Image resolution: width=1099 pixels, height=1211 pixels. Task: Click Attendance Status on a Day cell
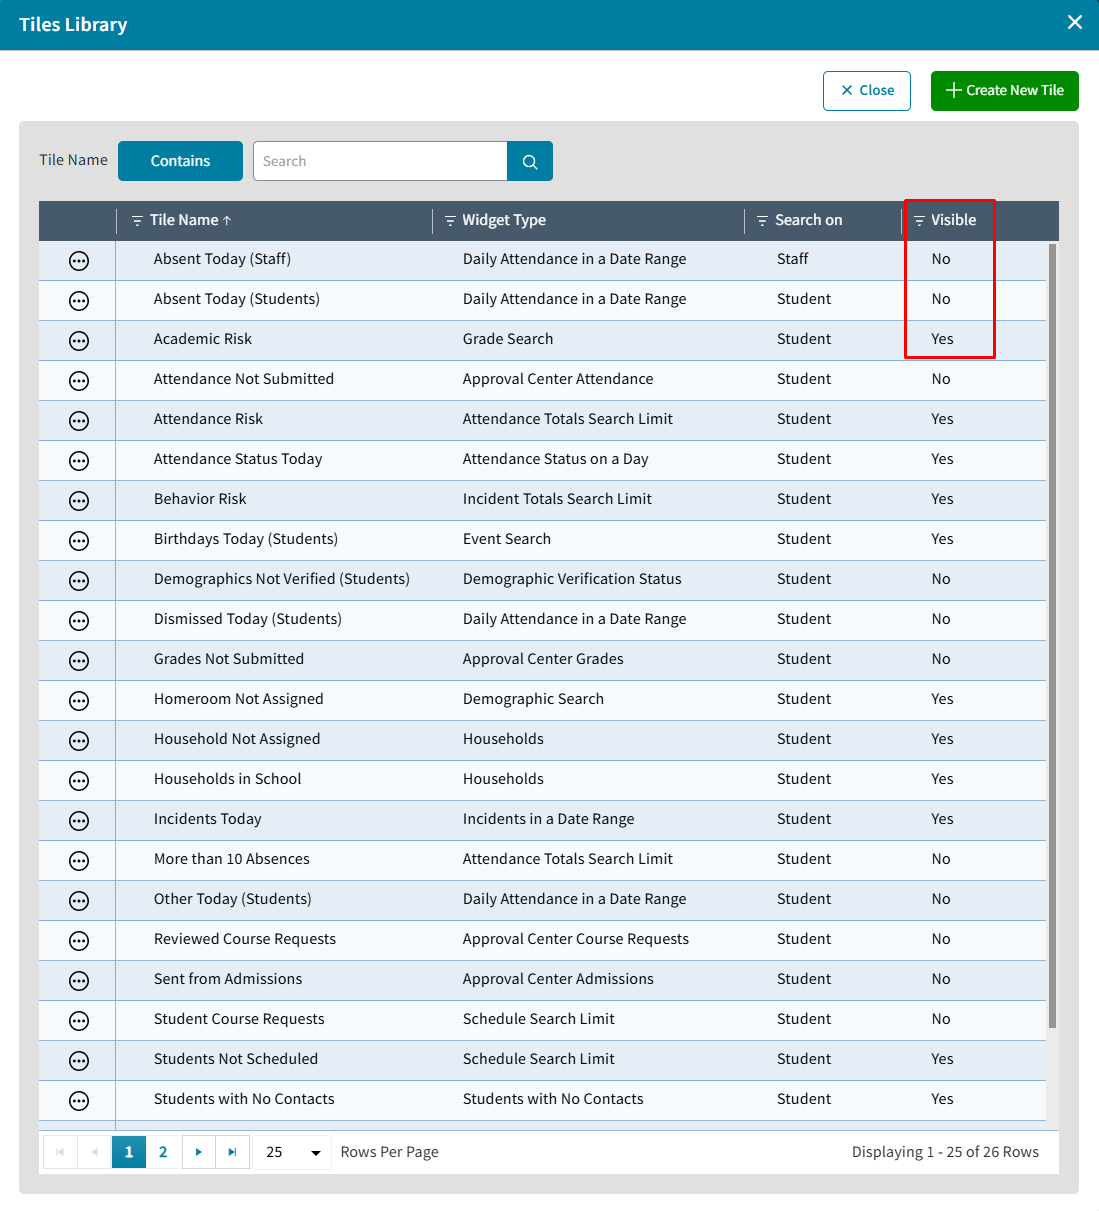pyautogui.click(x=555, y=459)
